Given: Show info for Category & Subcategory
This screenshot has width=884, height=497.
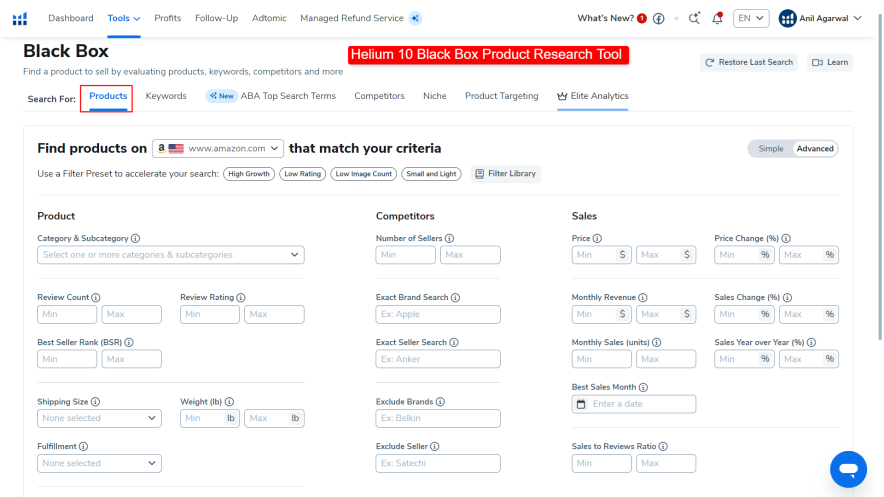Looking at the screenshot, I should tap(135, 238).
